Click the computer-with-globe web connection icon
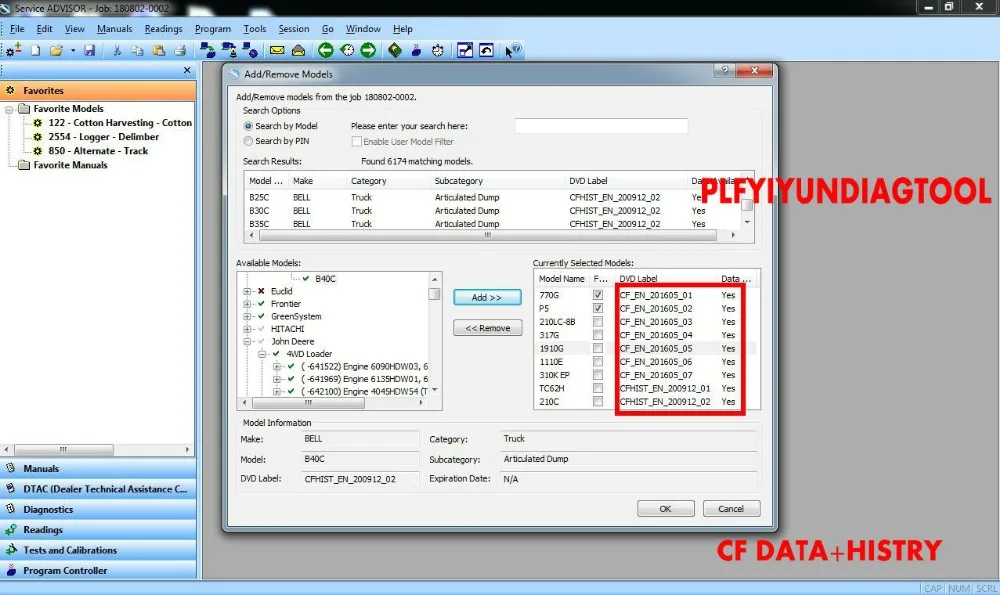This screenshot has height=595, width=1000. (x=250, y=50)
